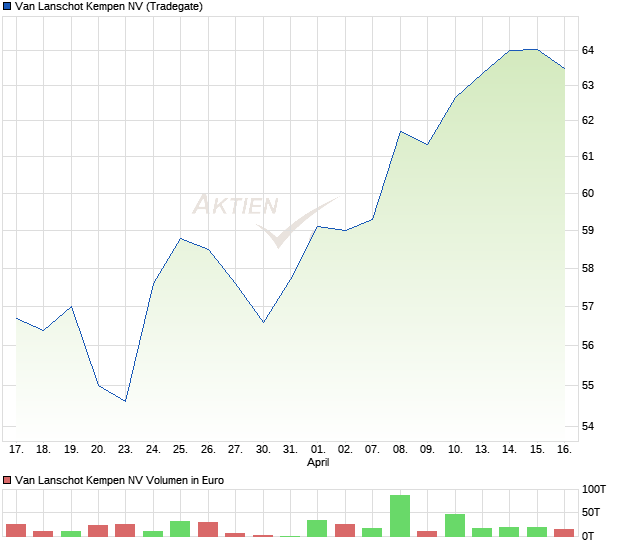Click the '59' price label on the y-axis
620x546 pixels.
pyautogui.click(x=588, y=230)
